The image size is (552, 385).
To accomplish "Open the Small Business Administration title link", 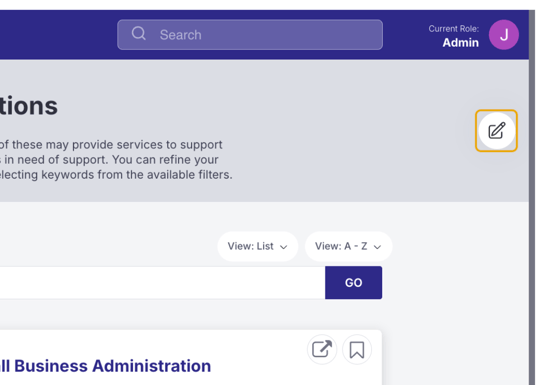I will click(106, 366).
